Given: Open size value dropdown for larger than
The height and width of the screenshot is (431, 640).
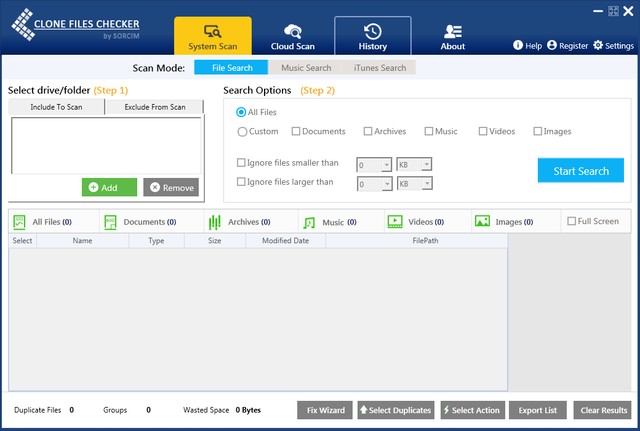Looking at the screenshot, I should (x=387, y=184).
